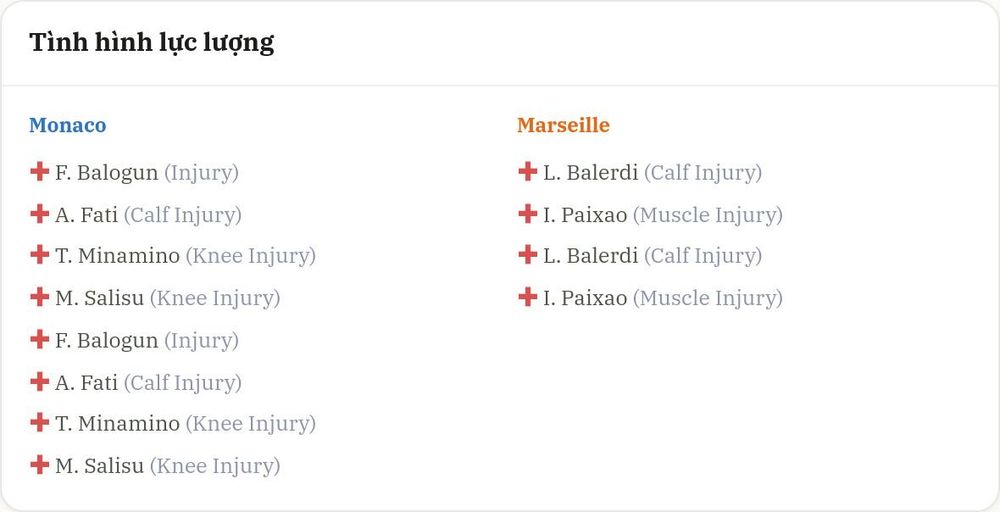Open the Marseille team heading
Viewport: 1000px width, 512px height.
[563, 125]
